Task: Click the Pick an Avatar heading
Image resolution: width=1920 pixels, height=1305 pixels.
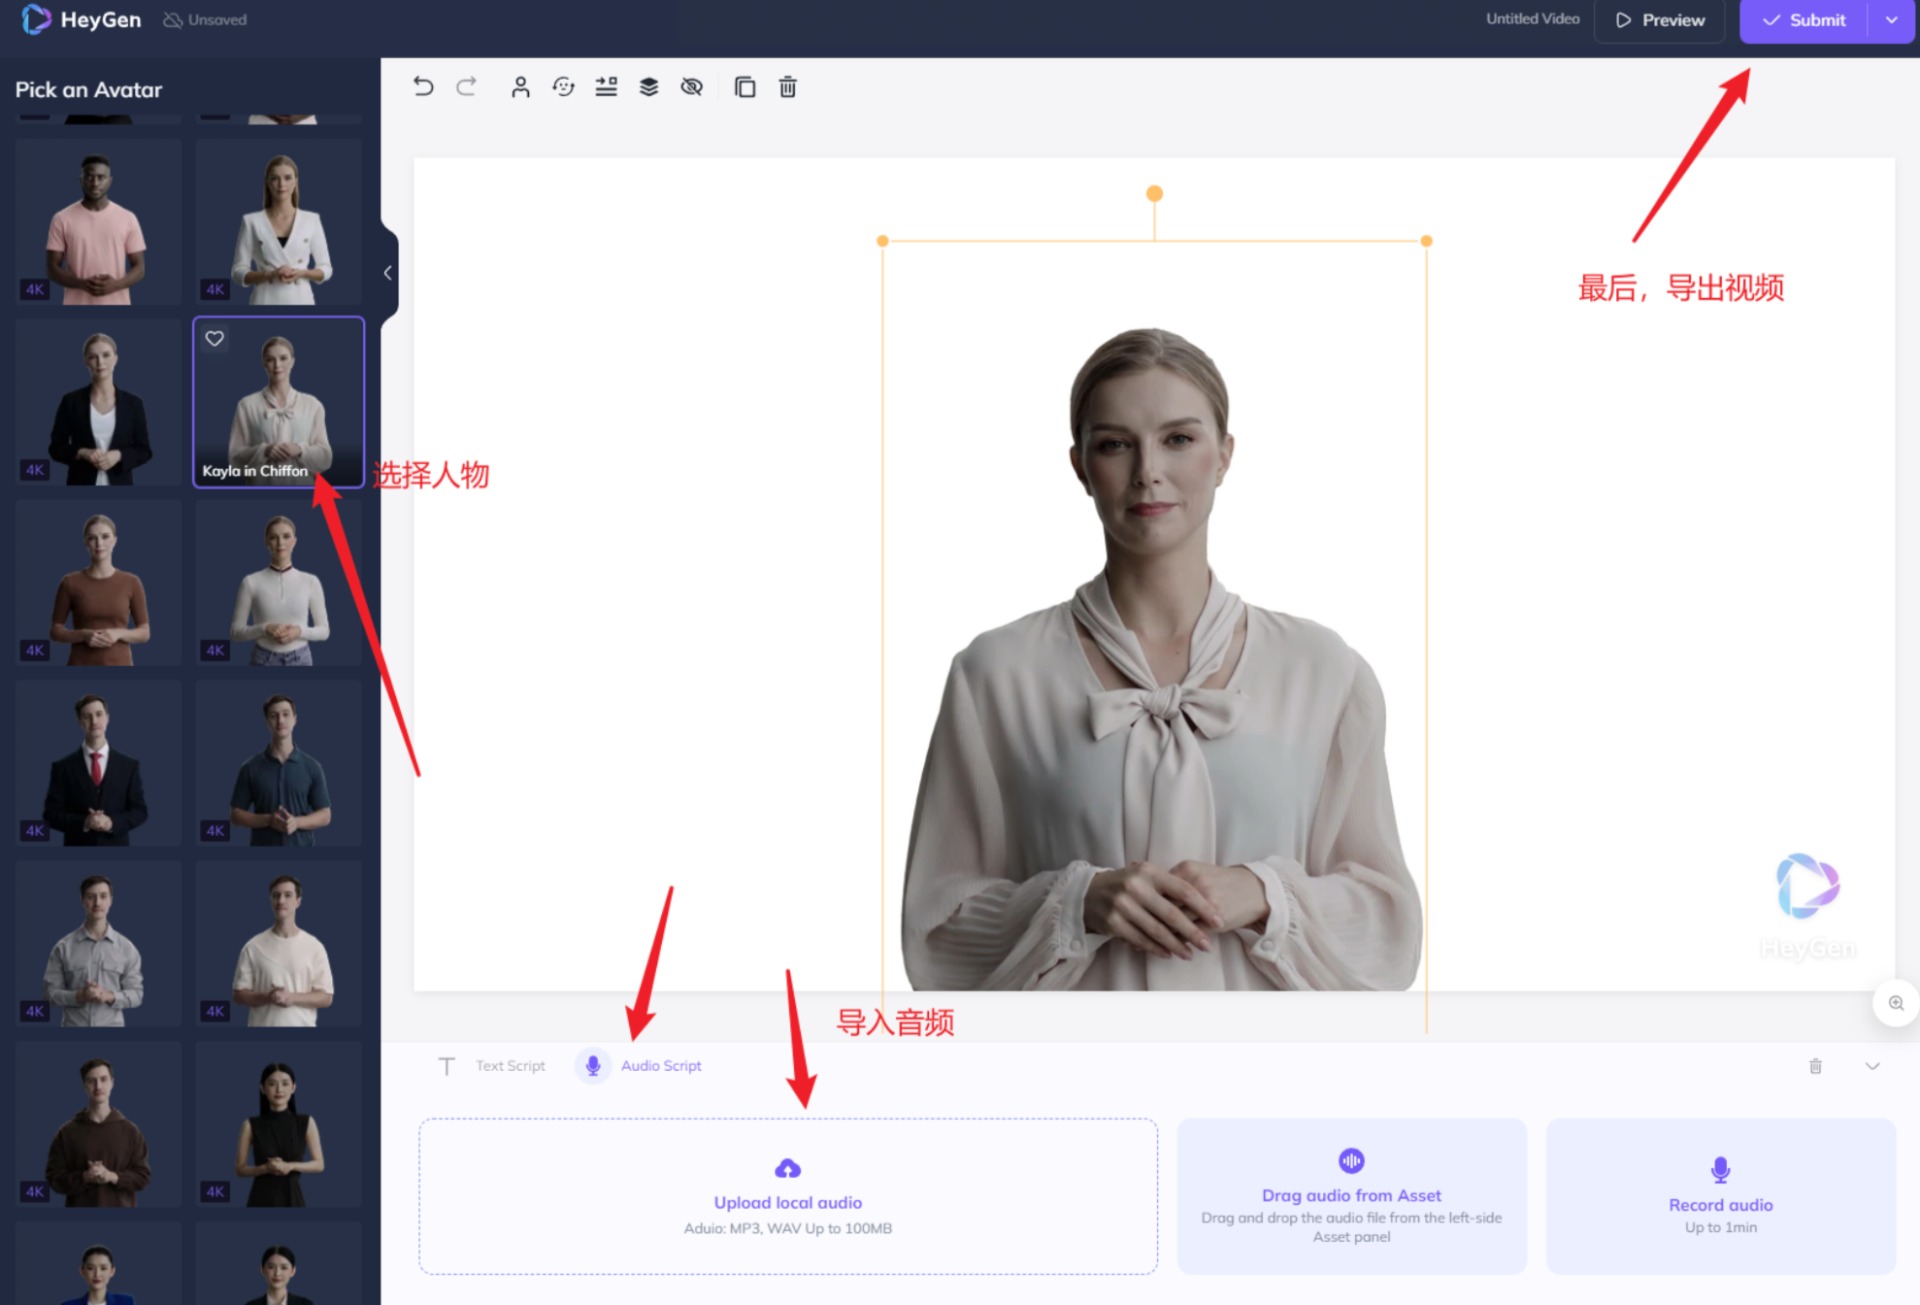Action: [88, 90]
